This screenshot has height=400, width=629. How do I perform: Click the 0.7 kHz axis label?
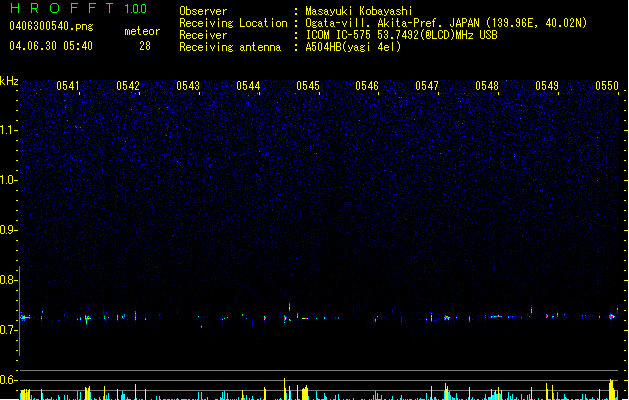click(x=8, y=330)
